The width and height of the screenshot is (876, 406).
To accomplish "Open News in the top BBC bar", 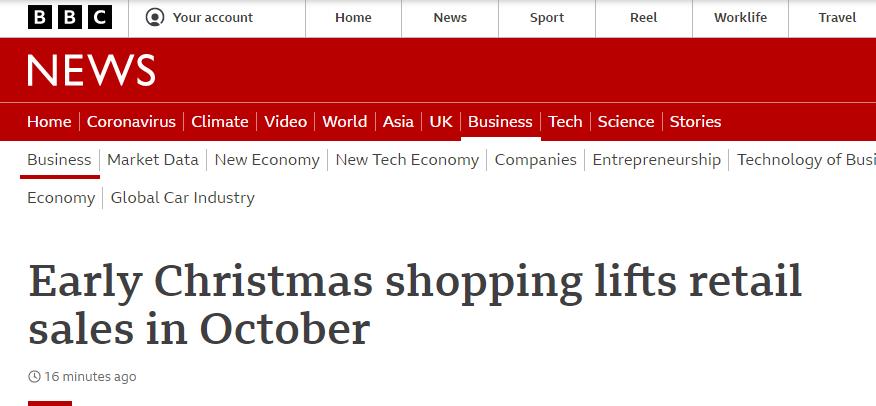I will coord(450,18).
